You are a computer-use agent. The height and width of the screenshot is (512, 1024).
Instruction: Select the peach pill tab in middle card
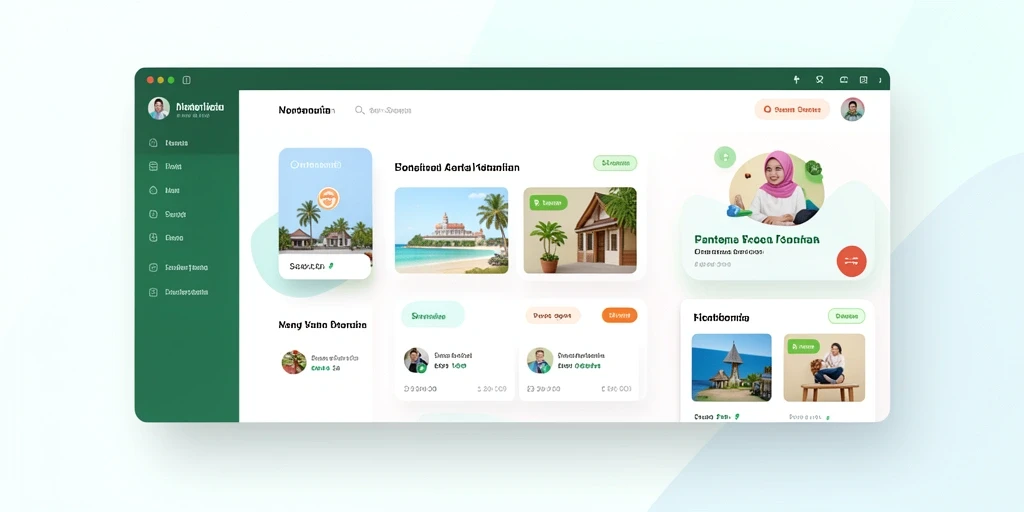point(552,315)
